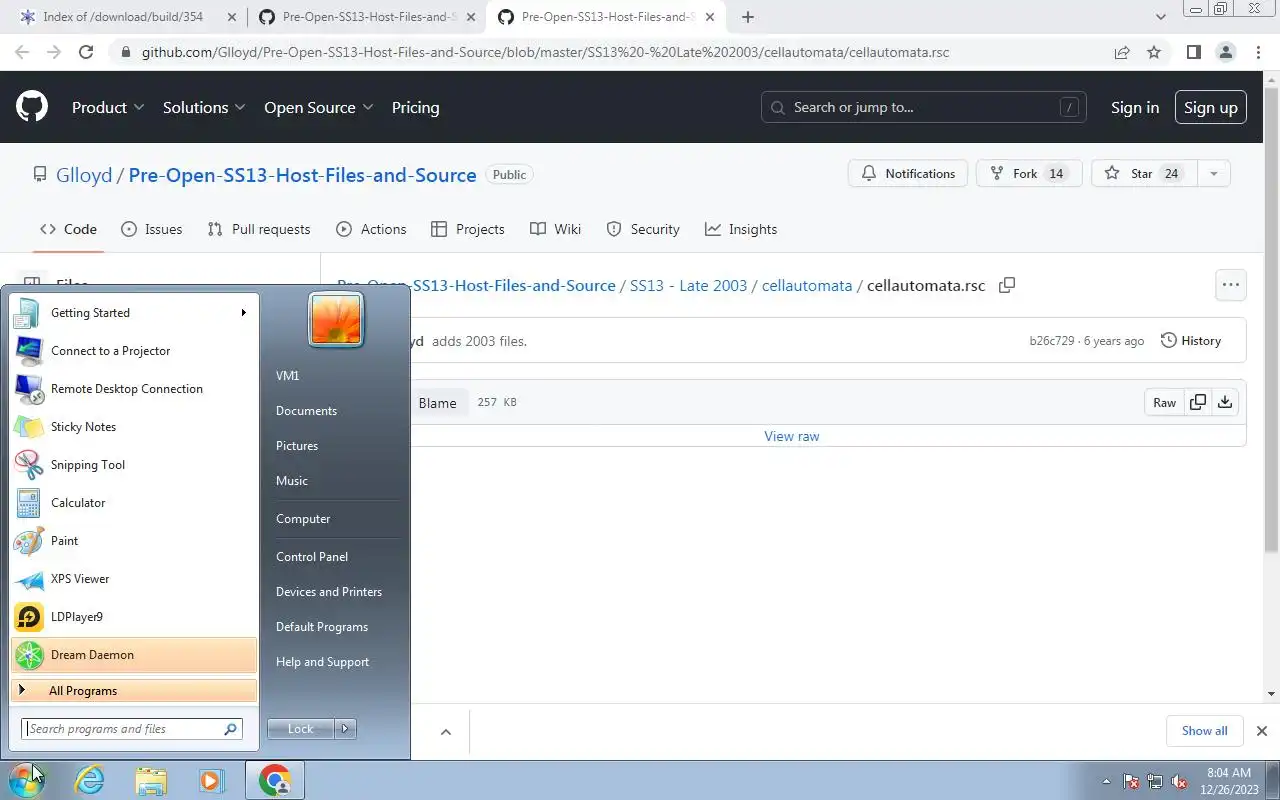1280x800 pixels.
Task: Bookmark this page star icon
Action: pyautogui.click(x=1154, y=52)
